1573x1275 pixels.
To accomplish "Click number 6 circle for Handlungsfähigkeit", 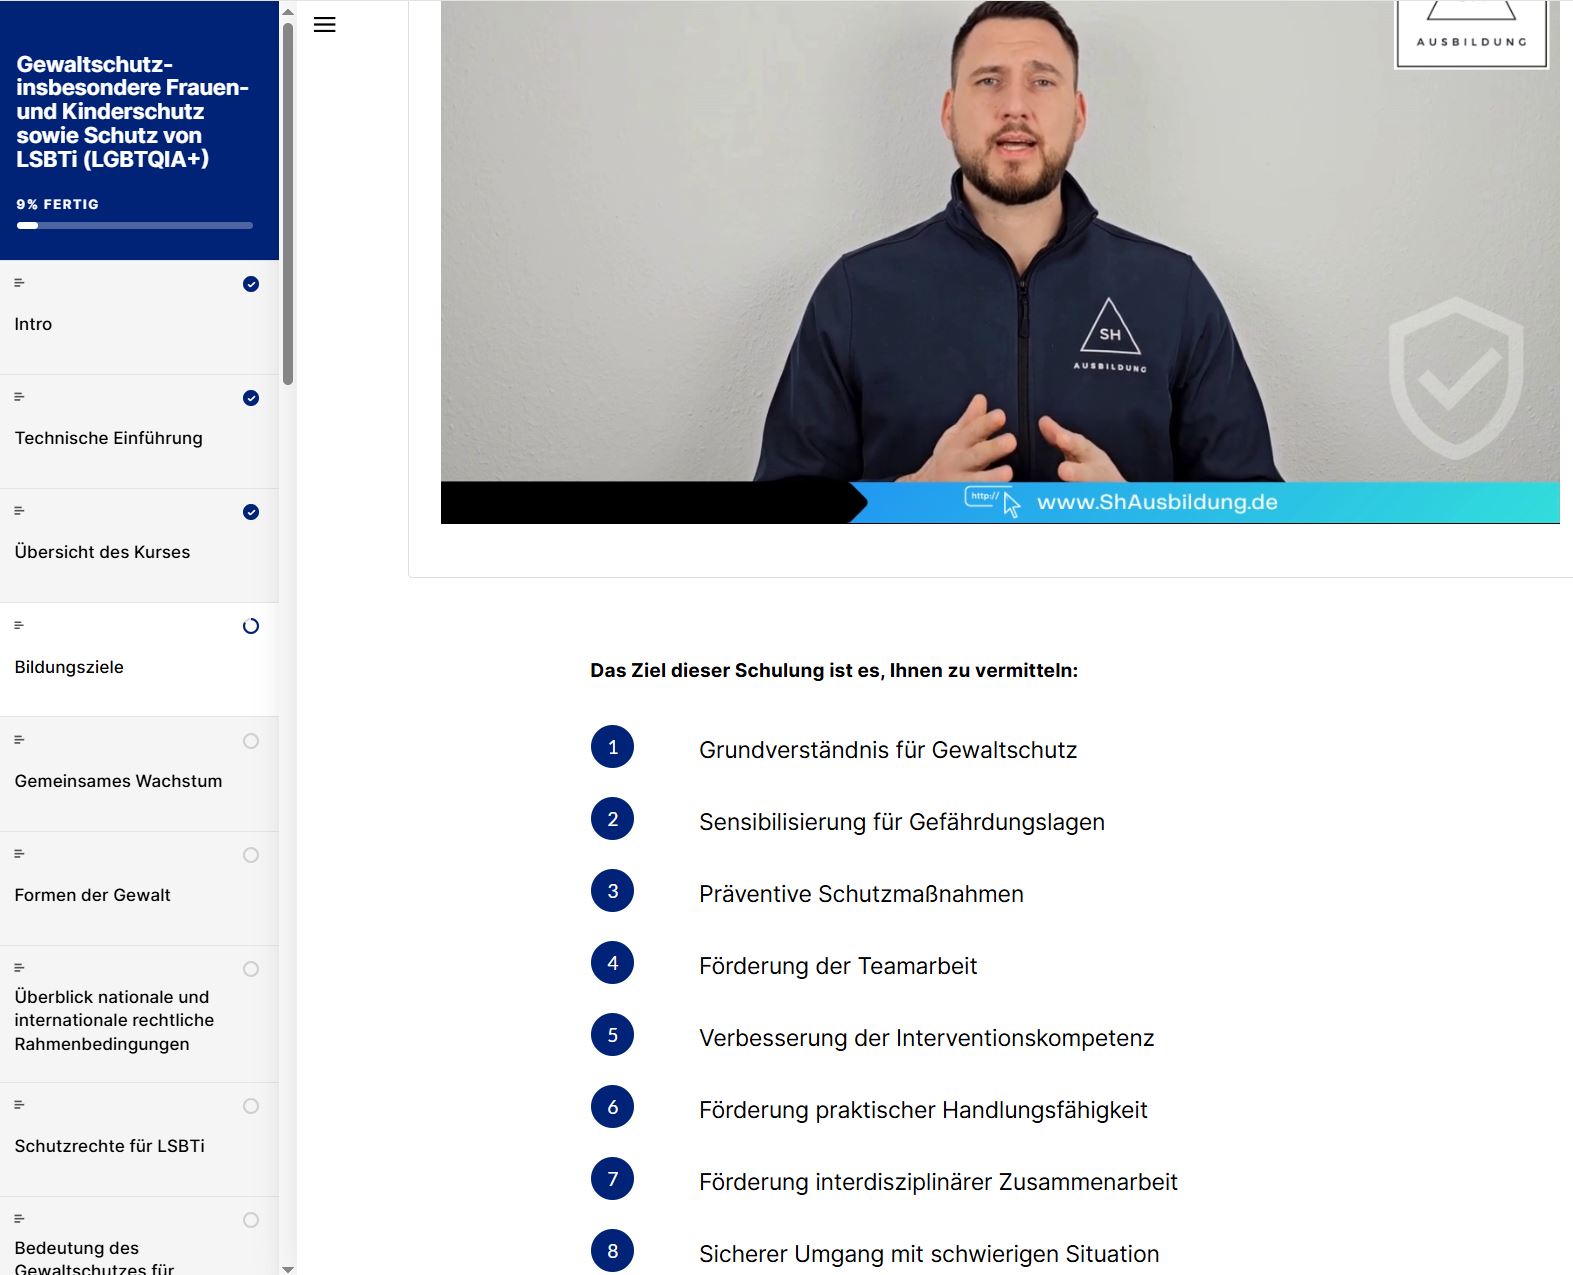I will (612, 1107).
